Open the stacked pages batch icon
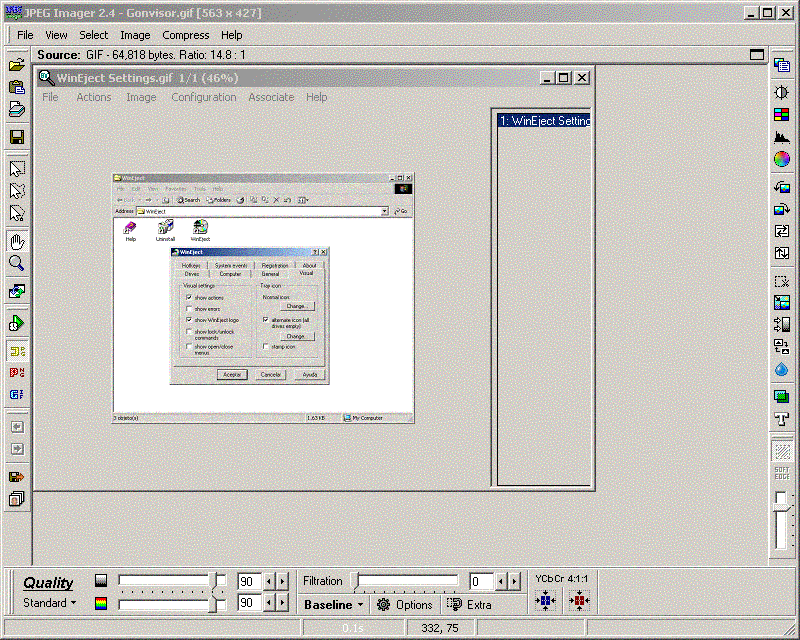 [17, 499]
